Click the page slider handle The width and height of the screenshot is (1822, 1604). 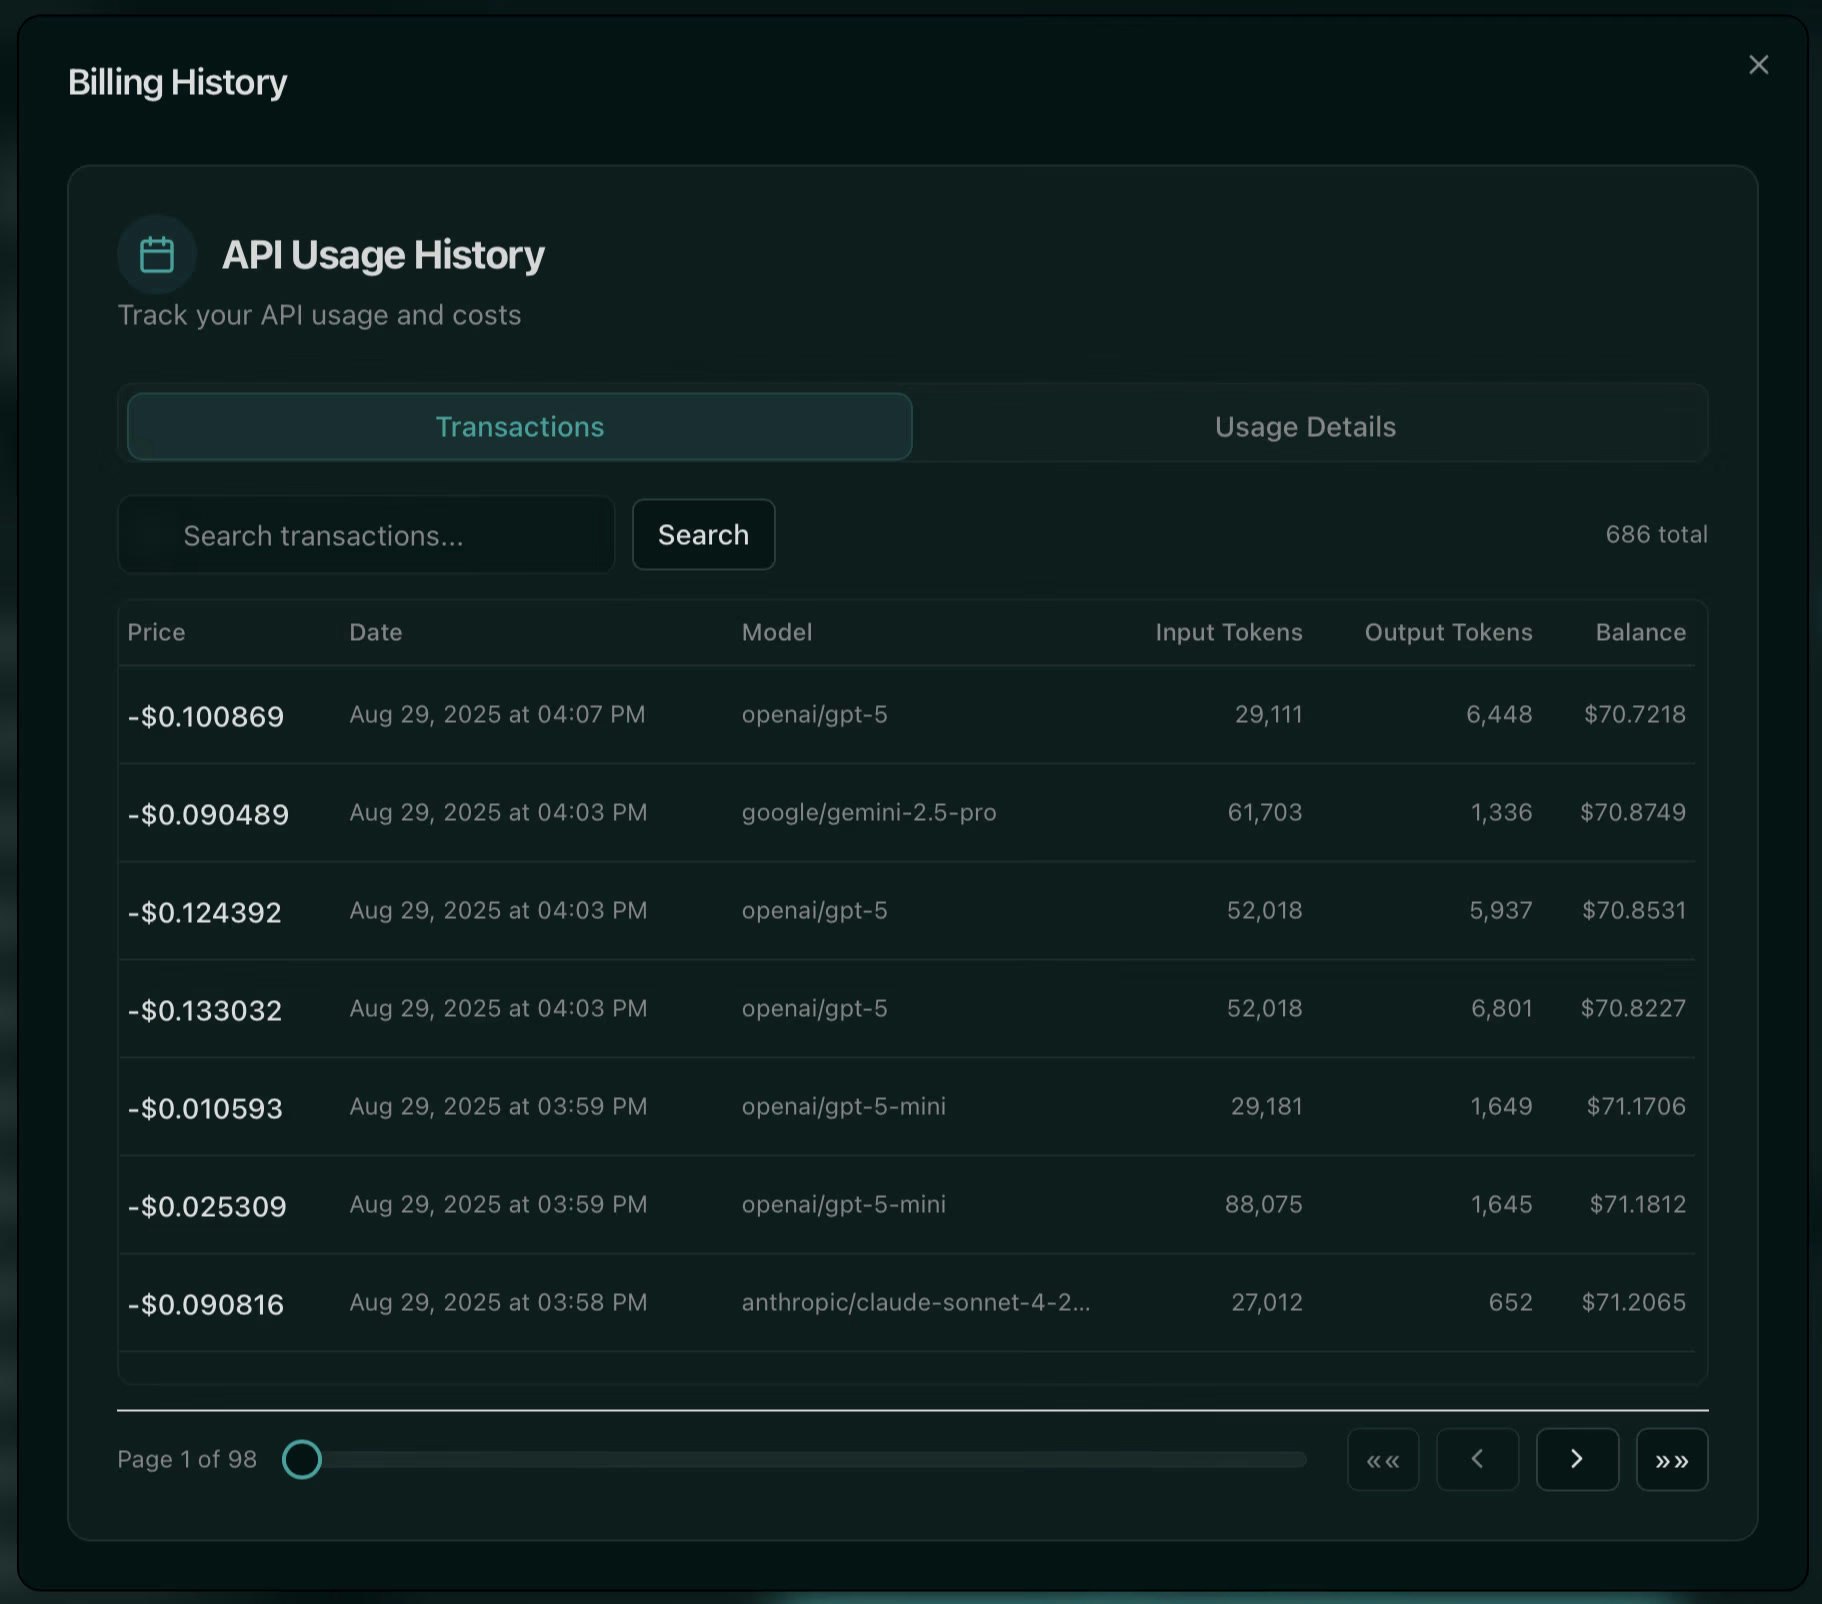click(301, 1460)
